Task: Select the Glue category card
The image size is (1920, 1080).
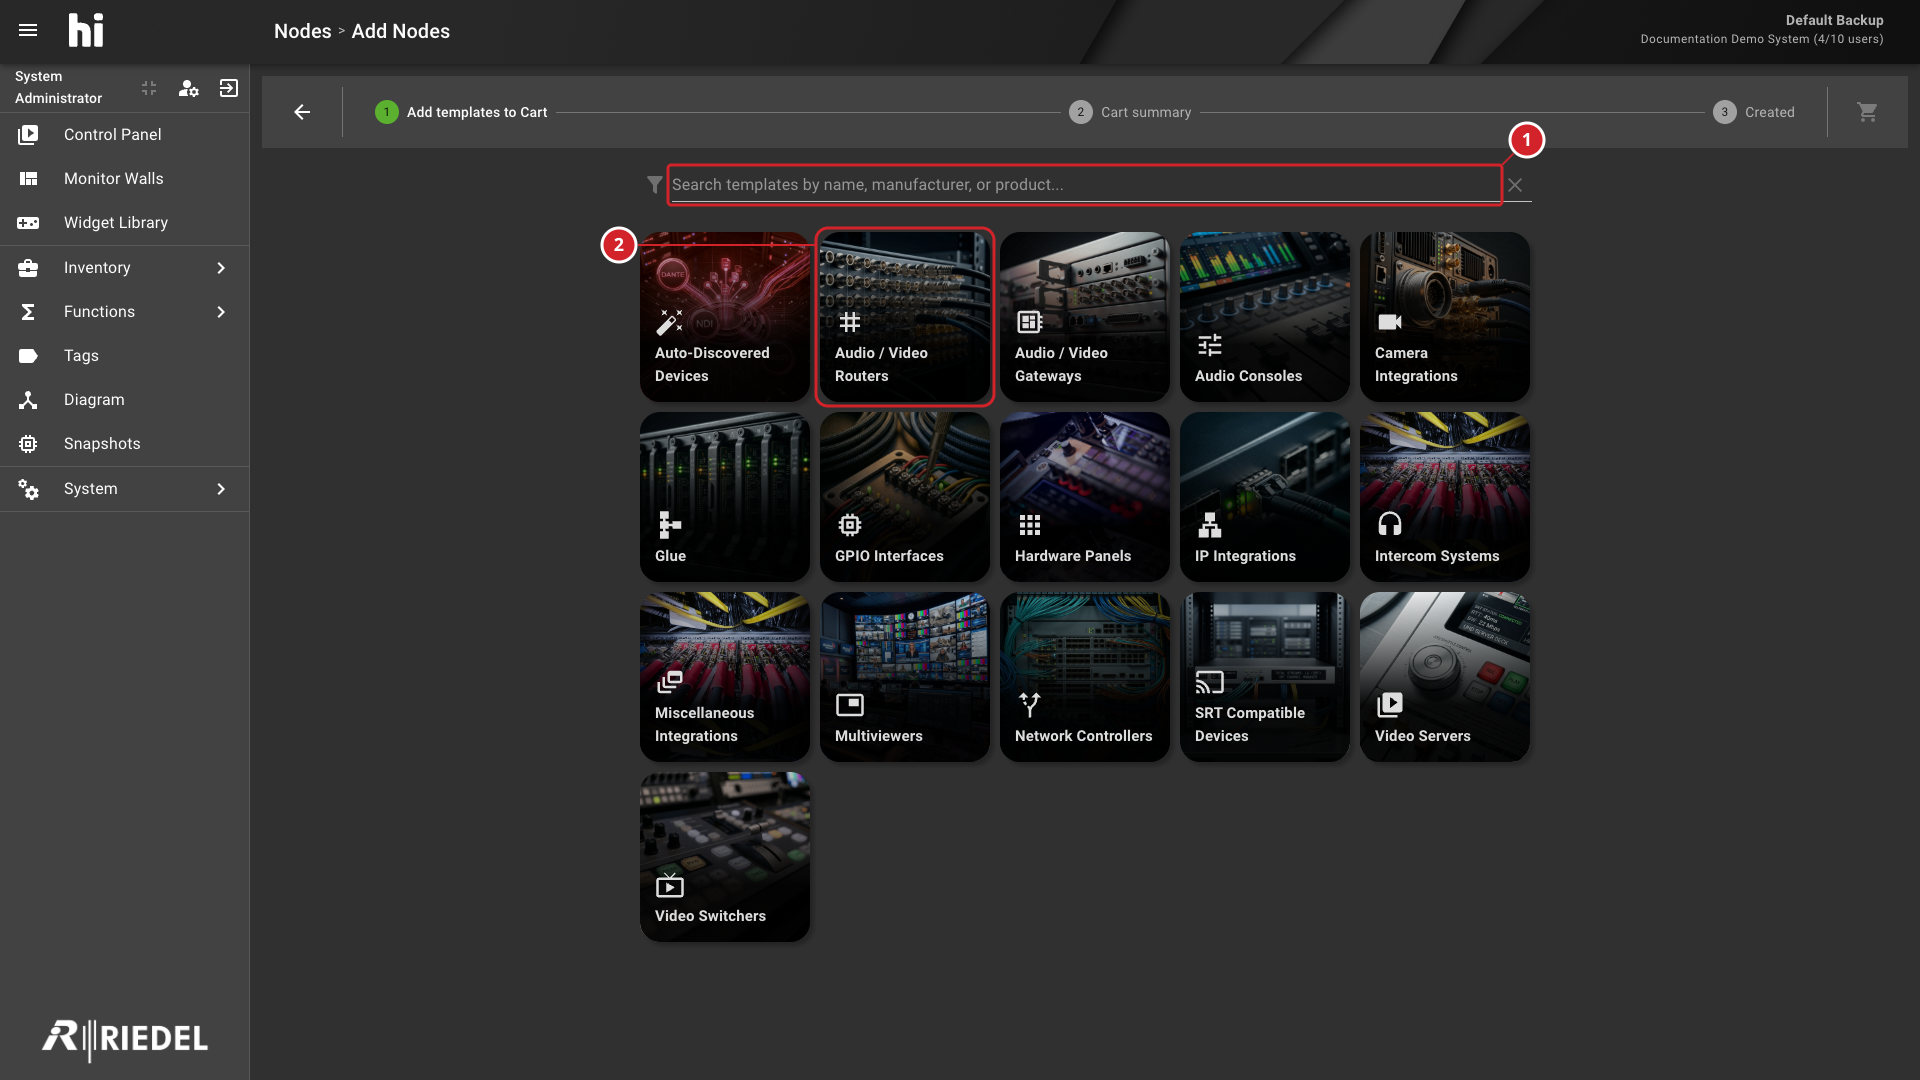Action: point(725,497)
